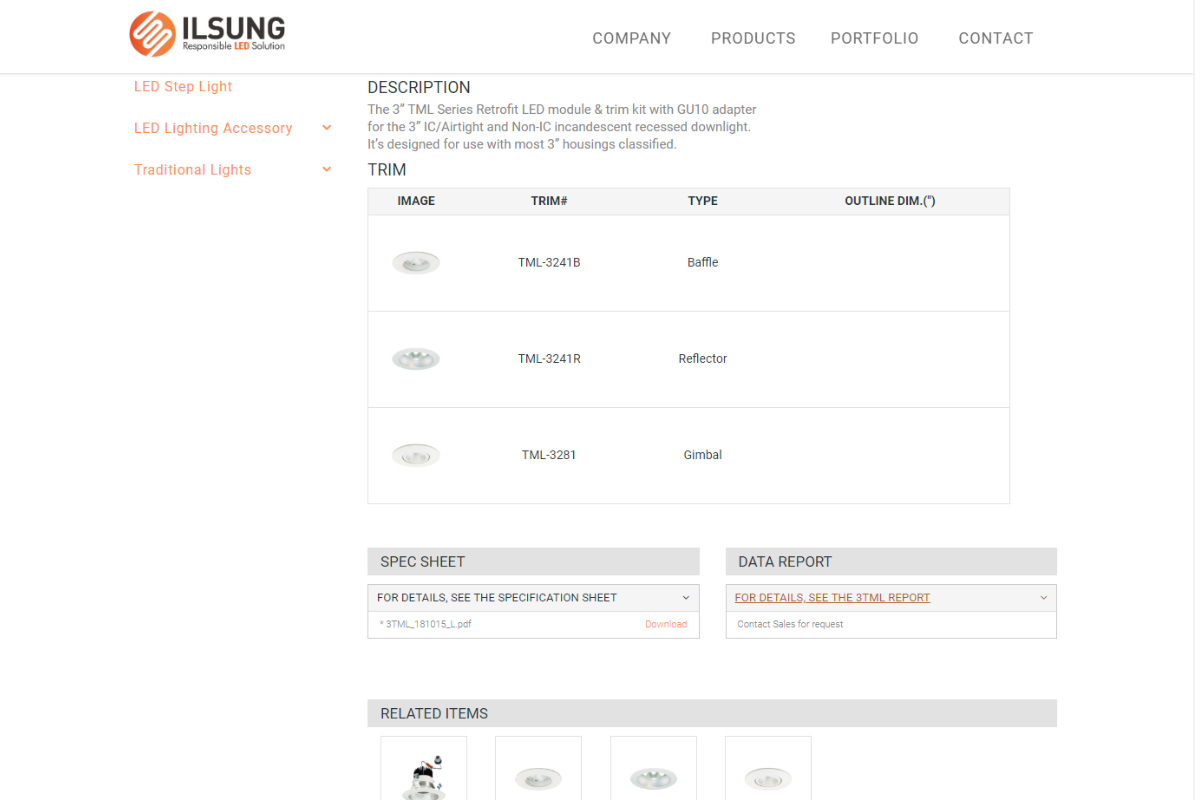Toggle the 3TML report dropdown arrow
Screen dimensions: 1200x800
point(1044,598)
